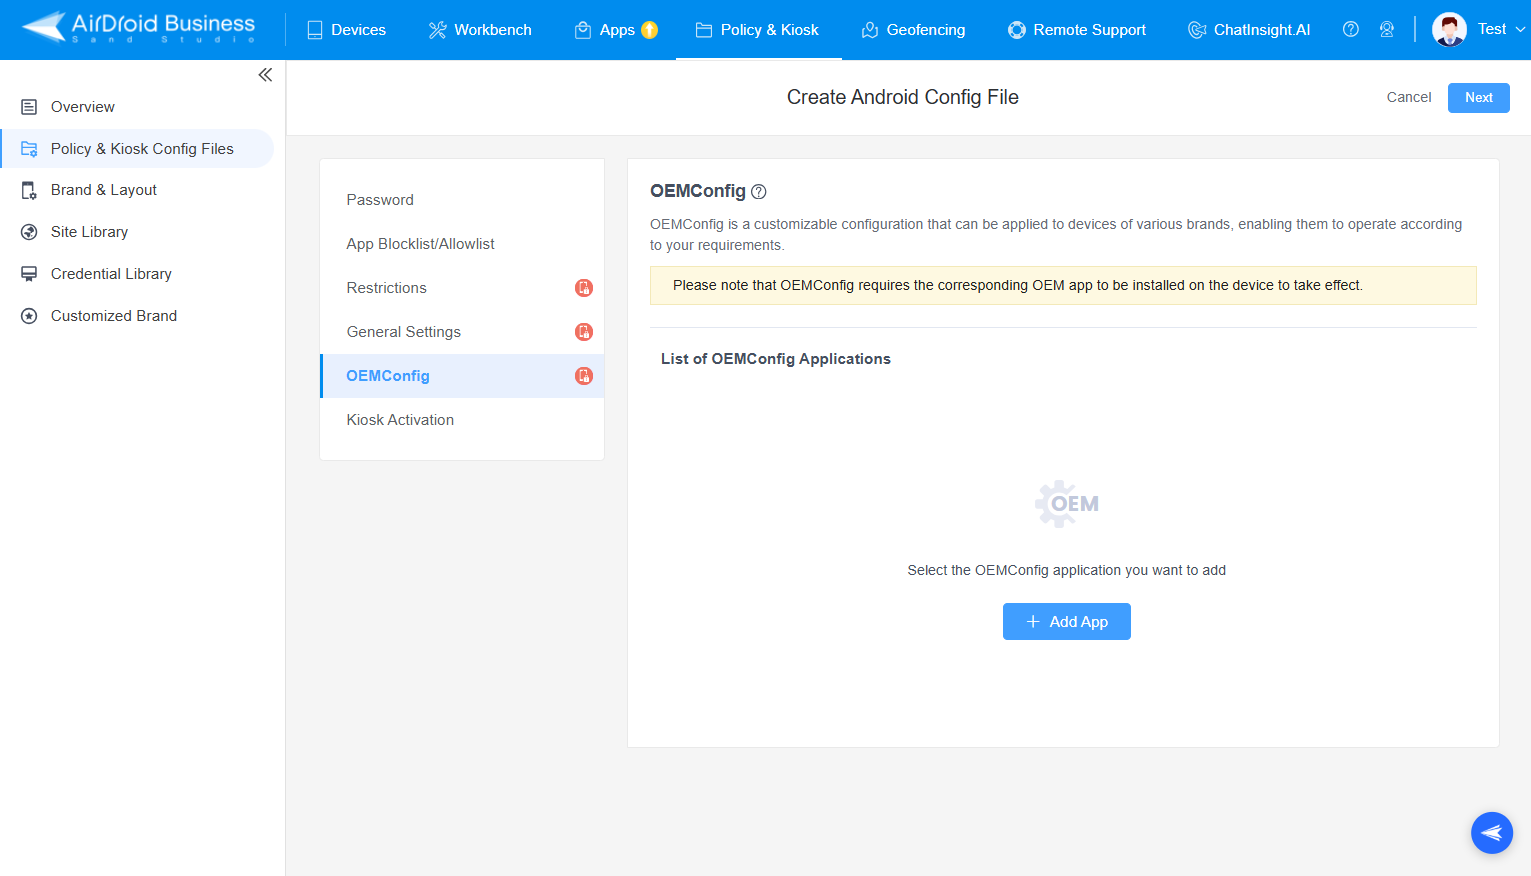Click the red badge icon beside General Settings

[x=584, y=332]
